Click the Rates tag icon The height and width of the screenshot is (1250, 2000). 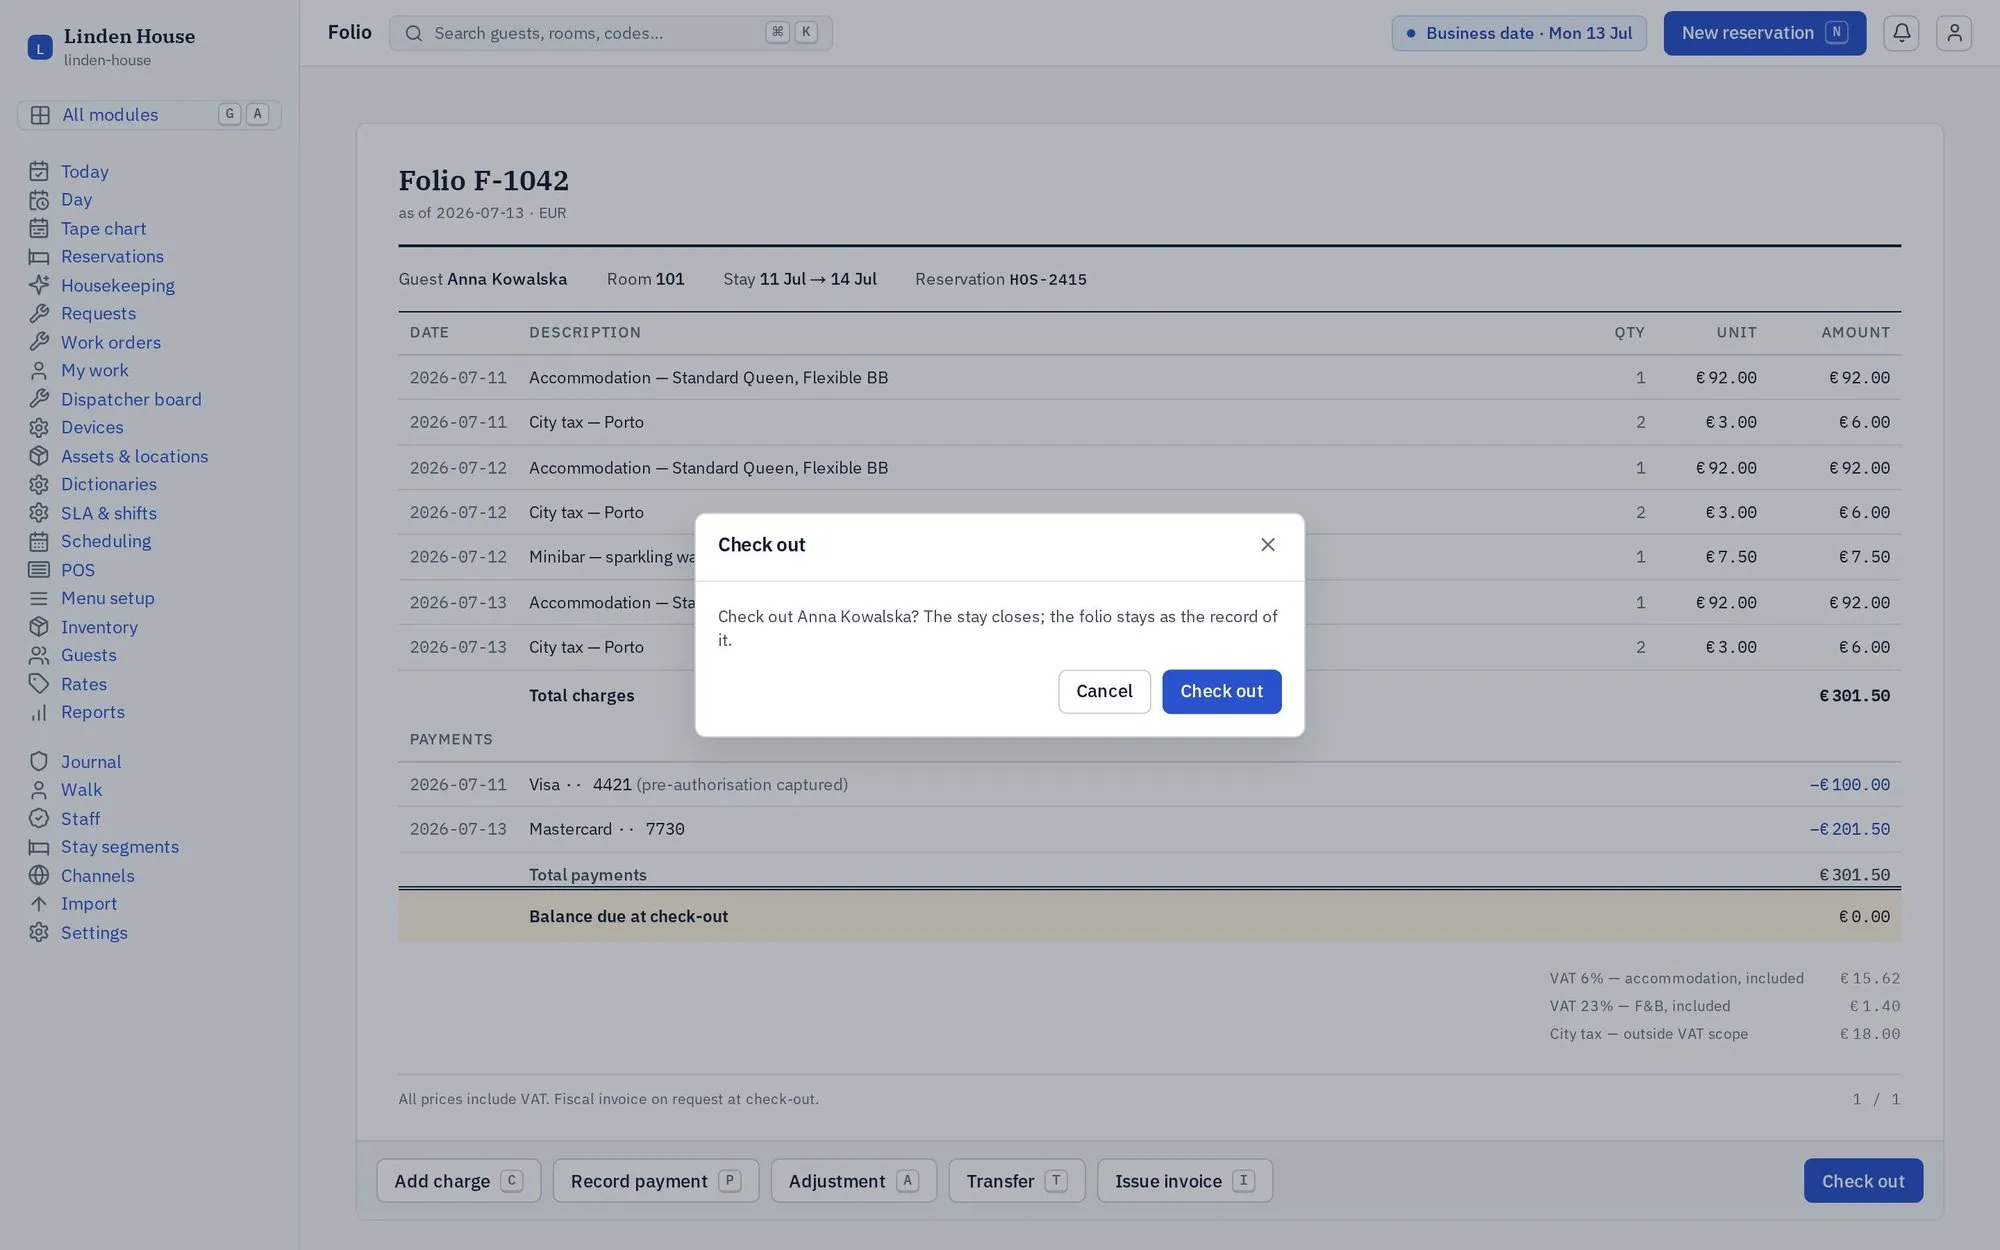(39, 684)
